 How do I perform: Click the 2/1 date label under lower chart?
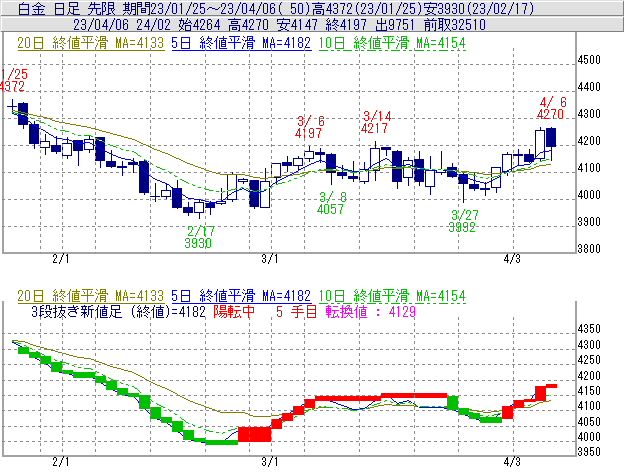pyautogui.click(x=60, y=461)
